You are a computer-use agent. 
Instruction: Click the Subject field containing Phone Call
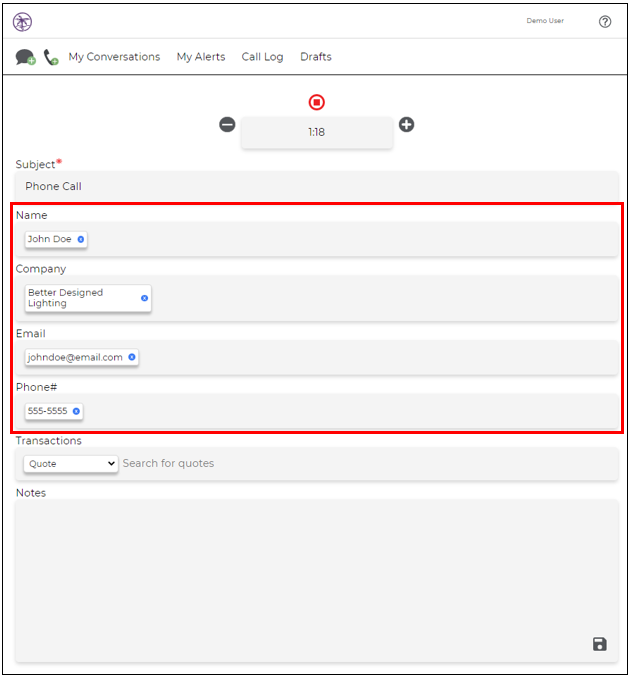click(317, 187)
